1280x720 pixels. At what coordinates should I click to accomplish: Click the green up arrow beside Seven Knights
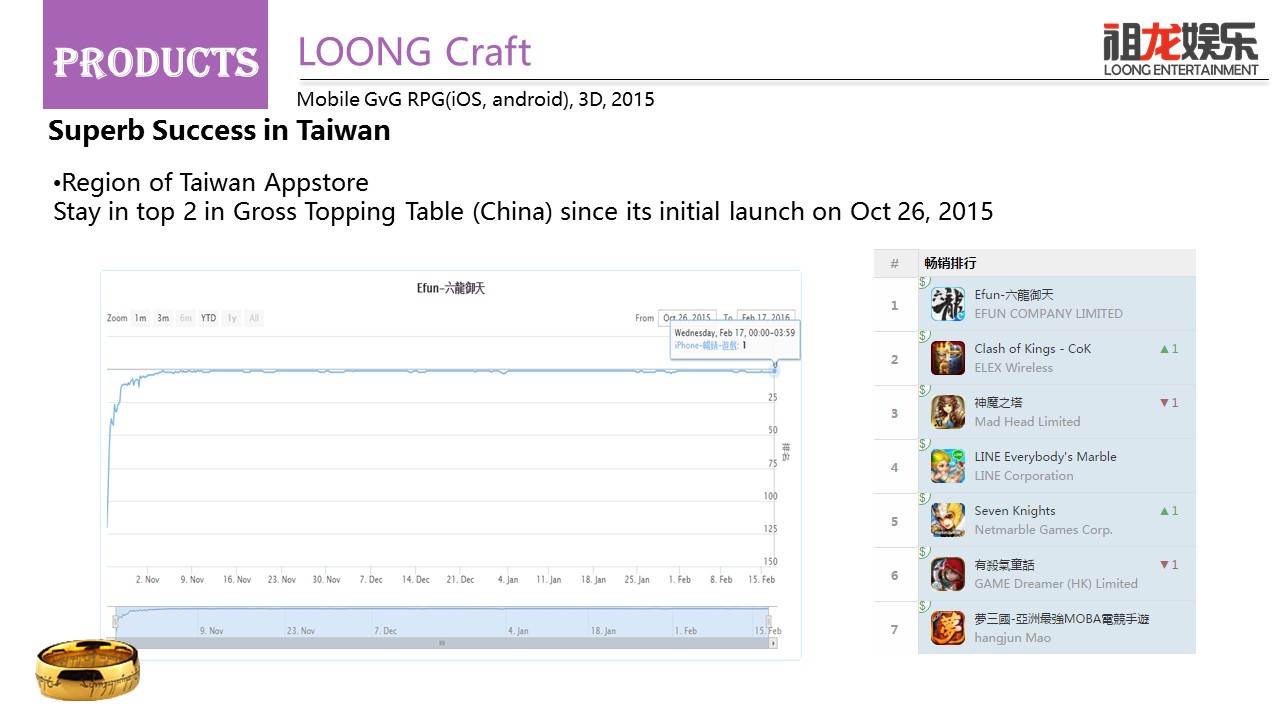1164,511
